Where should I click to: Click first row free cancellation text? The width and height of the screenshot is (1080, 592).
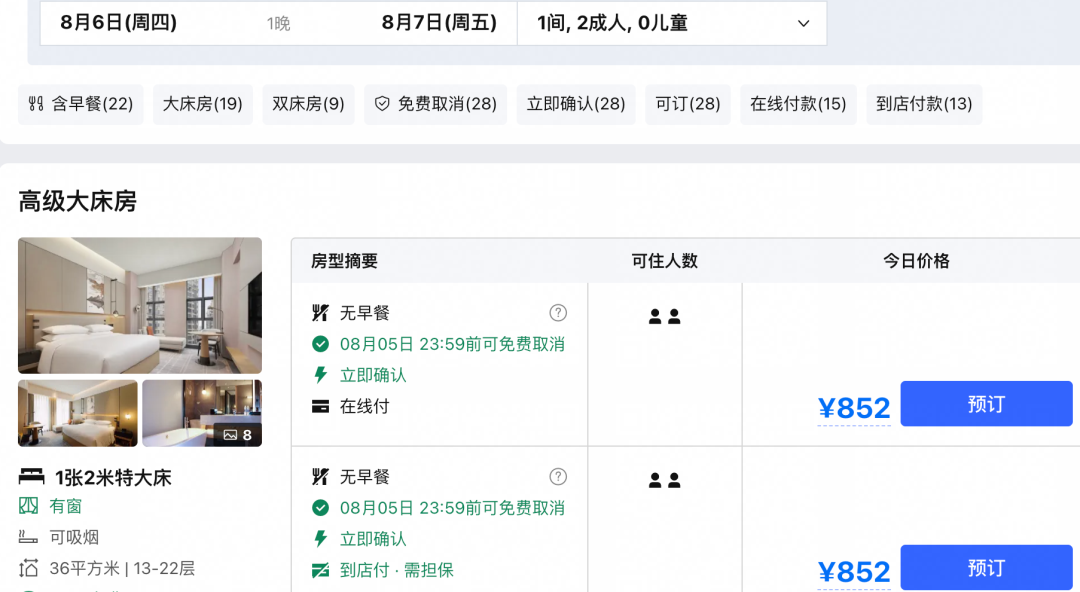[x=453, y=344]
